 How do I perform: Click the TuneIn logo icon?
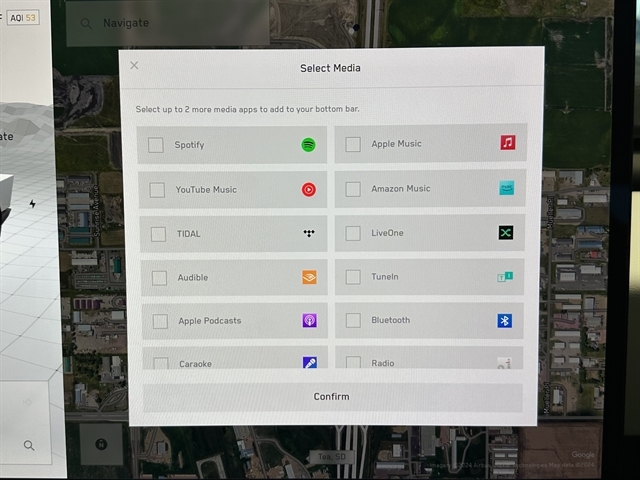505,277
